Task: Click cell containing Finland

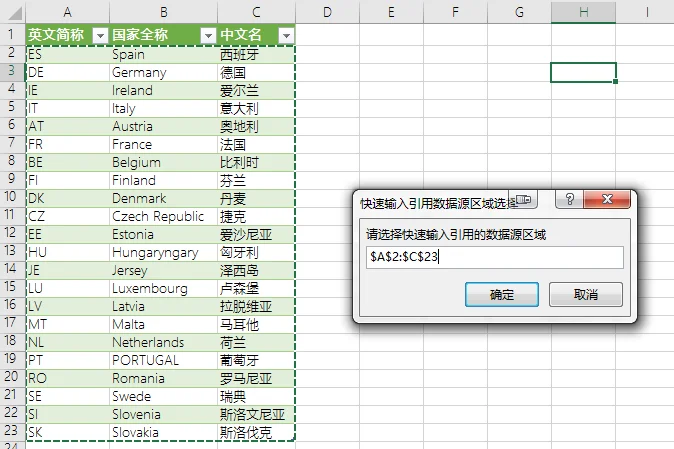Action: click(163, 180)
